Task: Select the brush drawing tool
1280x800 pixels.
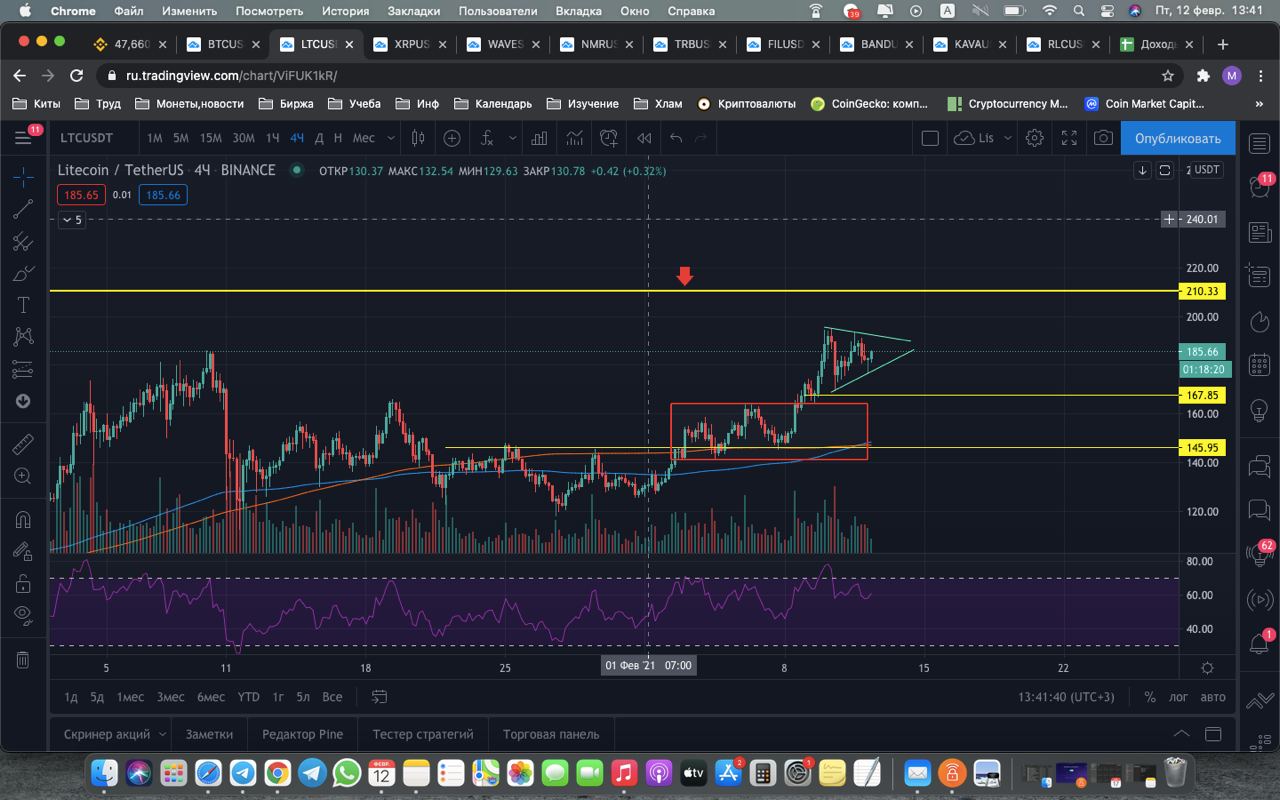Action: (23, 273)
